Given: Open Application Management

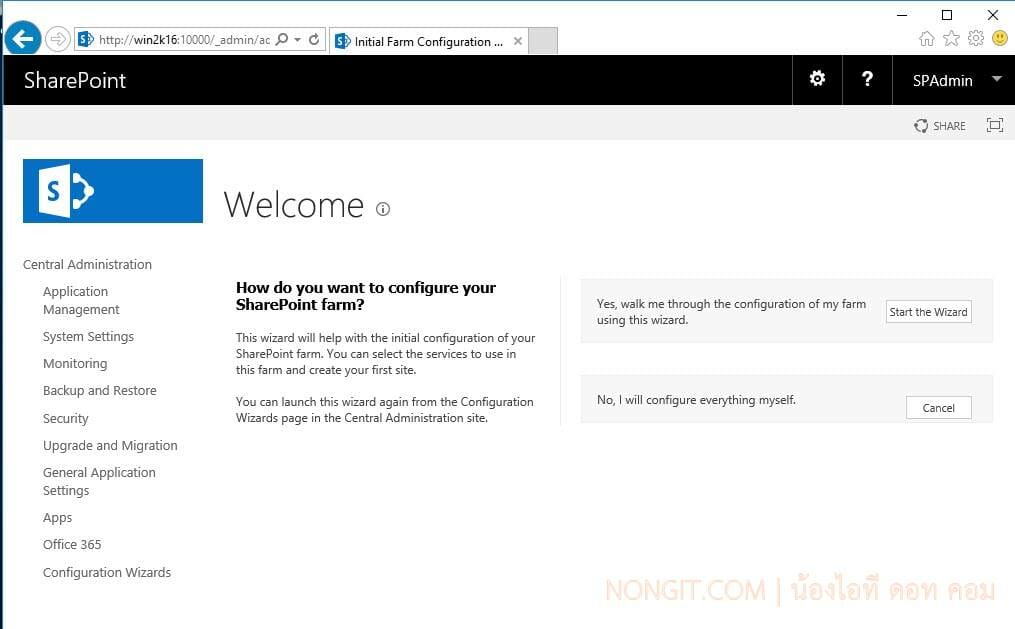Looking at the screenshot, I should pos(81,300).
